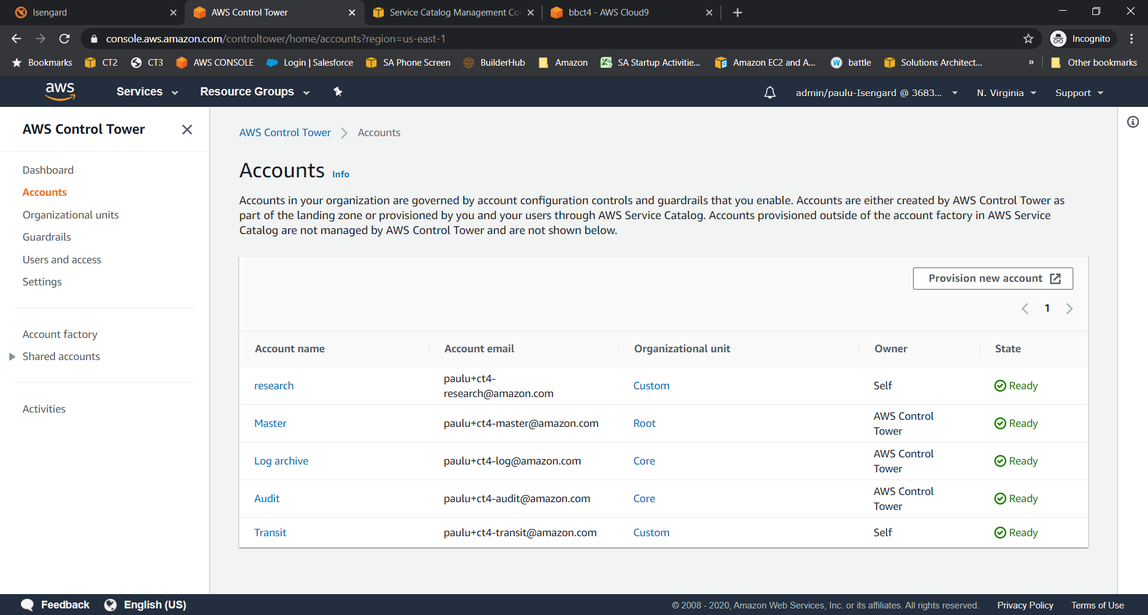1148x615 pixels.
Task: Open the Support dropdown menu
Action: coord(1079,93)
